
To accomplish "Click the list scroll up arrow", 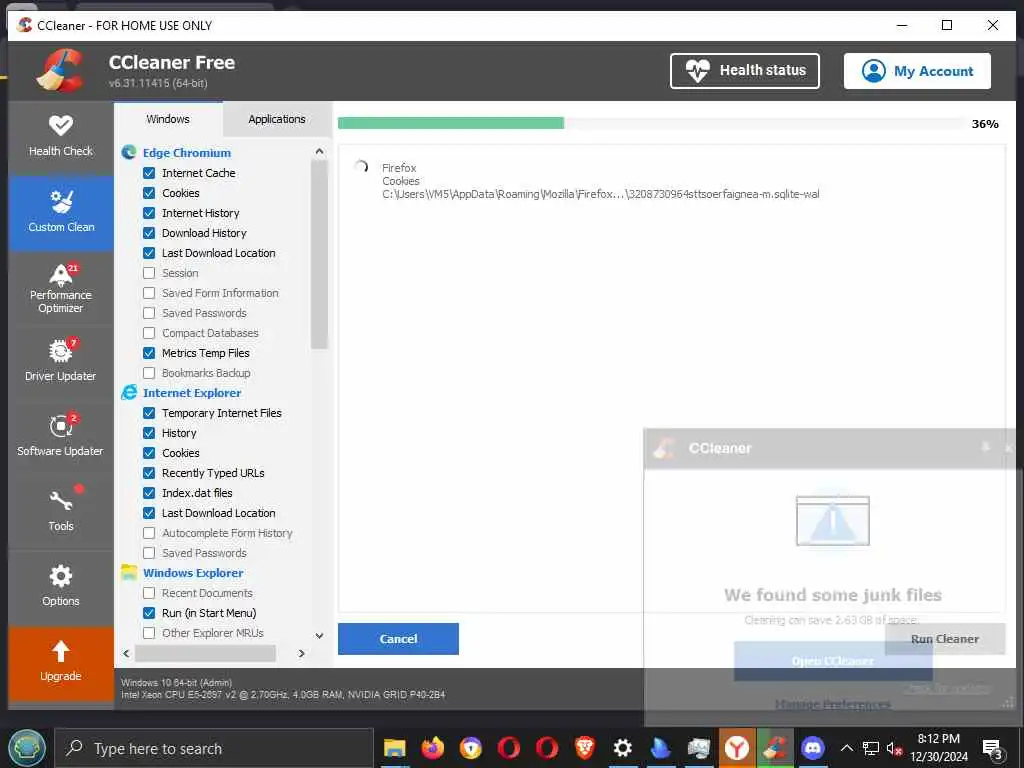I will click(x=319, y=152).
